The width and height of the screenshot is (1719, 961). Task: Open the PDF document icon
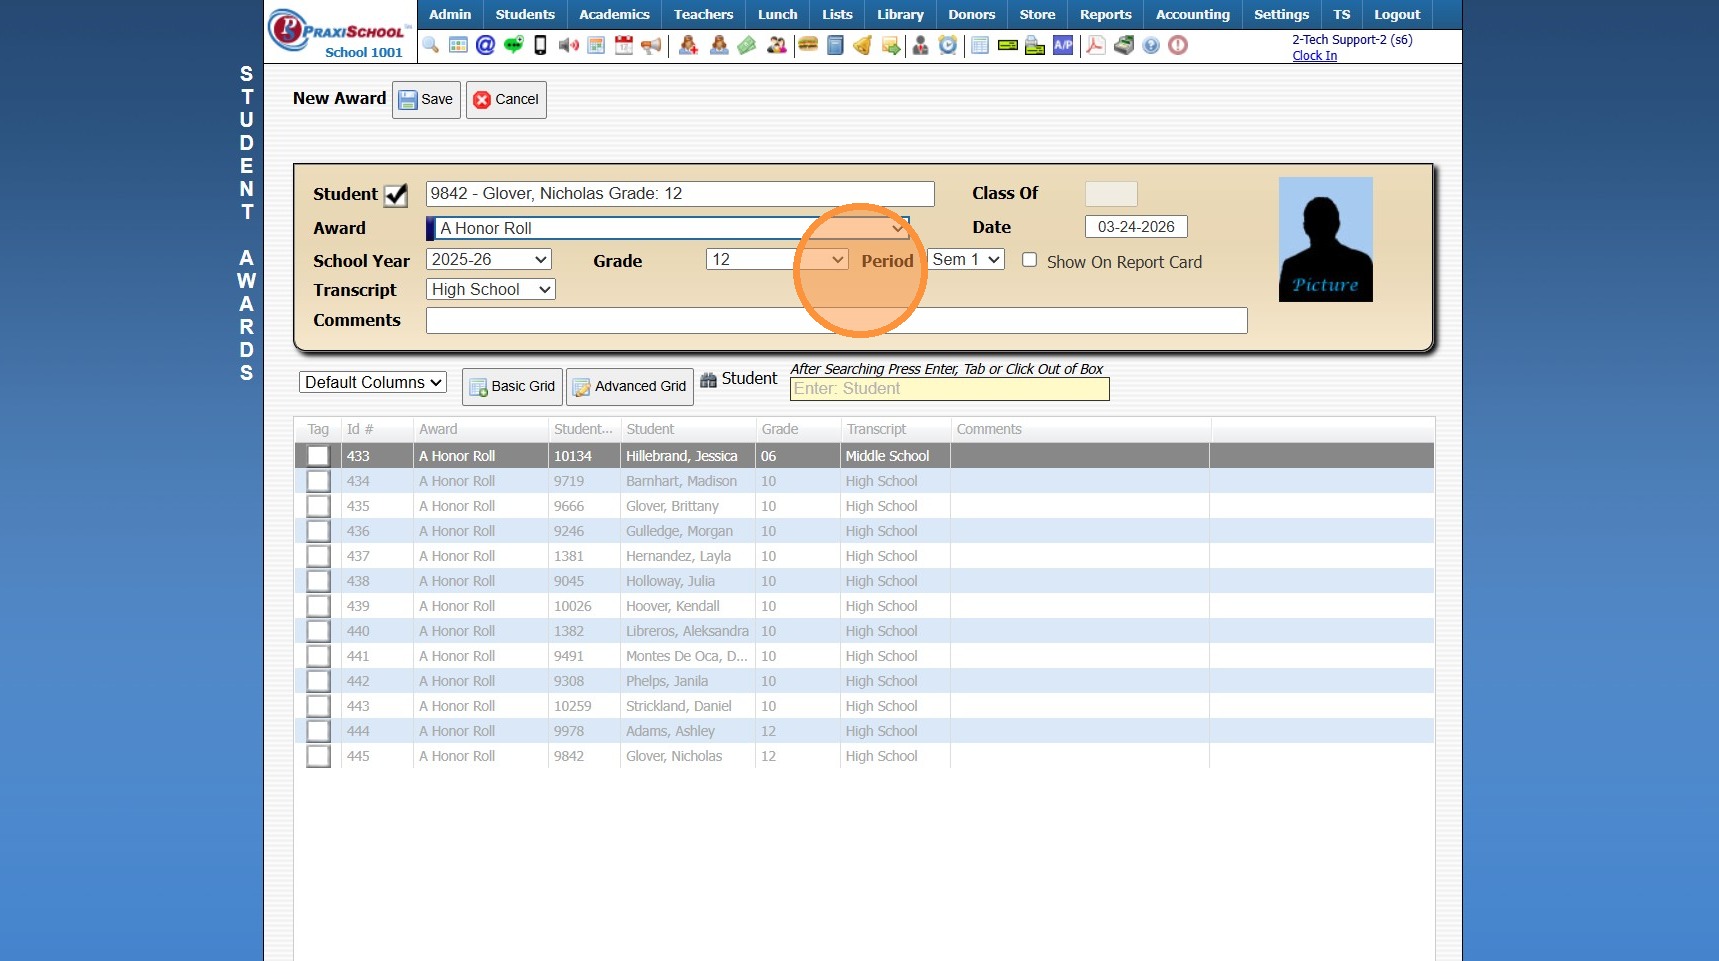(1096, 45)
